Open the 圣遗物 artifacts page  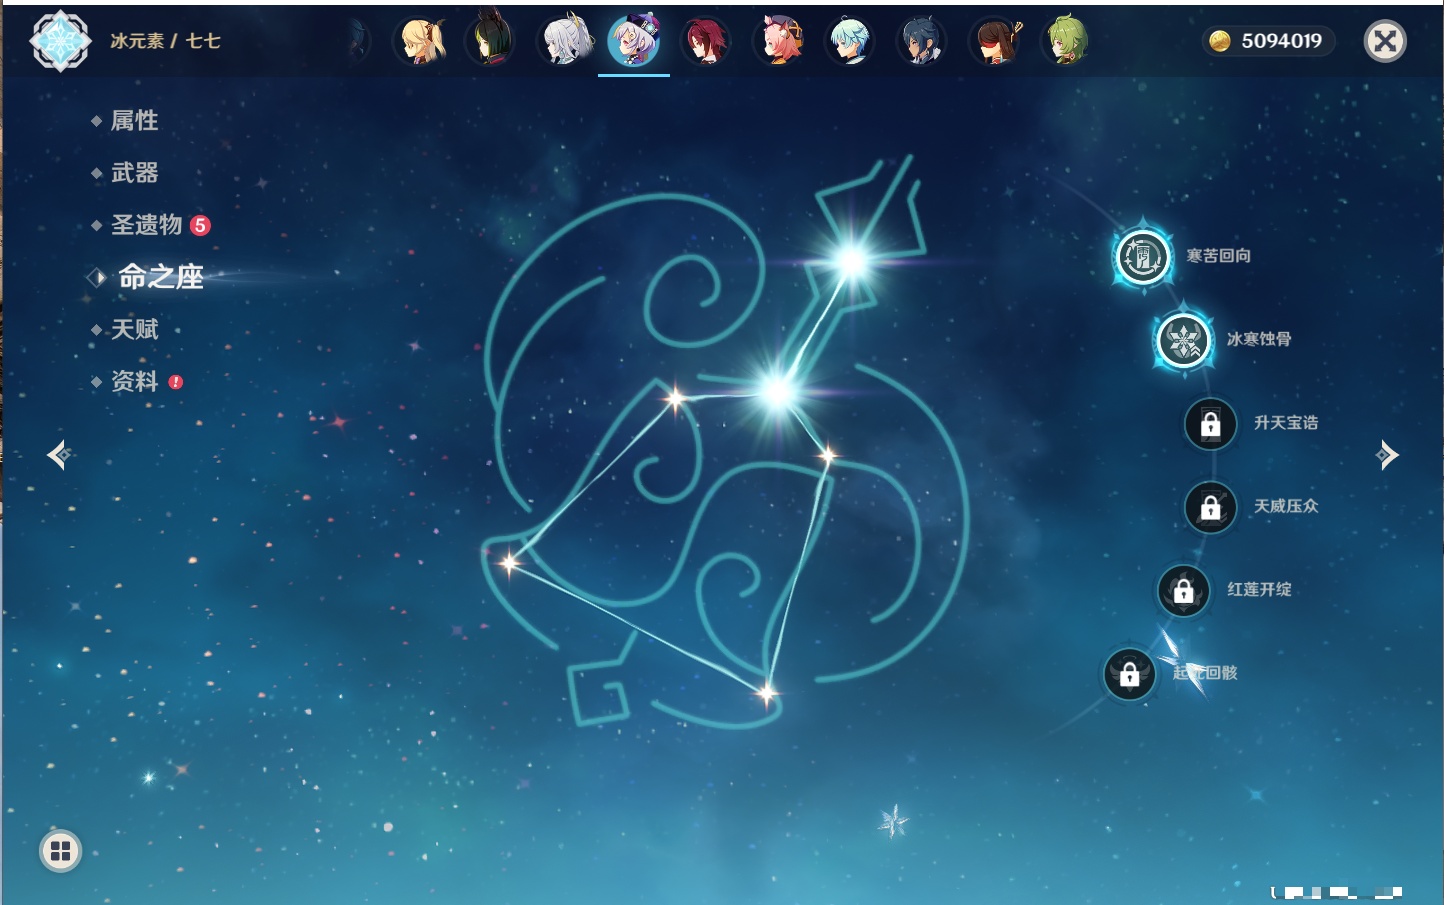(x=146, y=225)
